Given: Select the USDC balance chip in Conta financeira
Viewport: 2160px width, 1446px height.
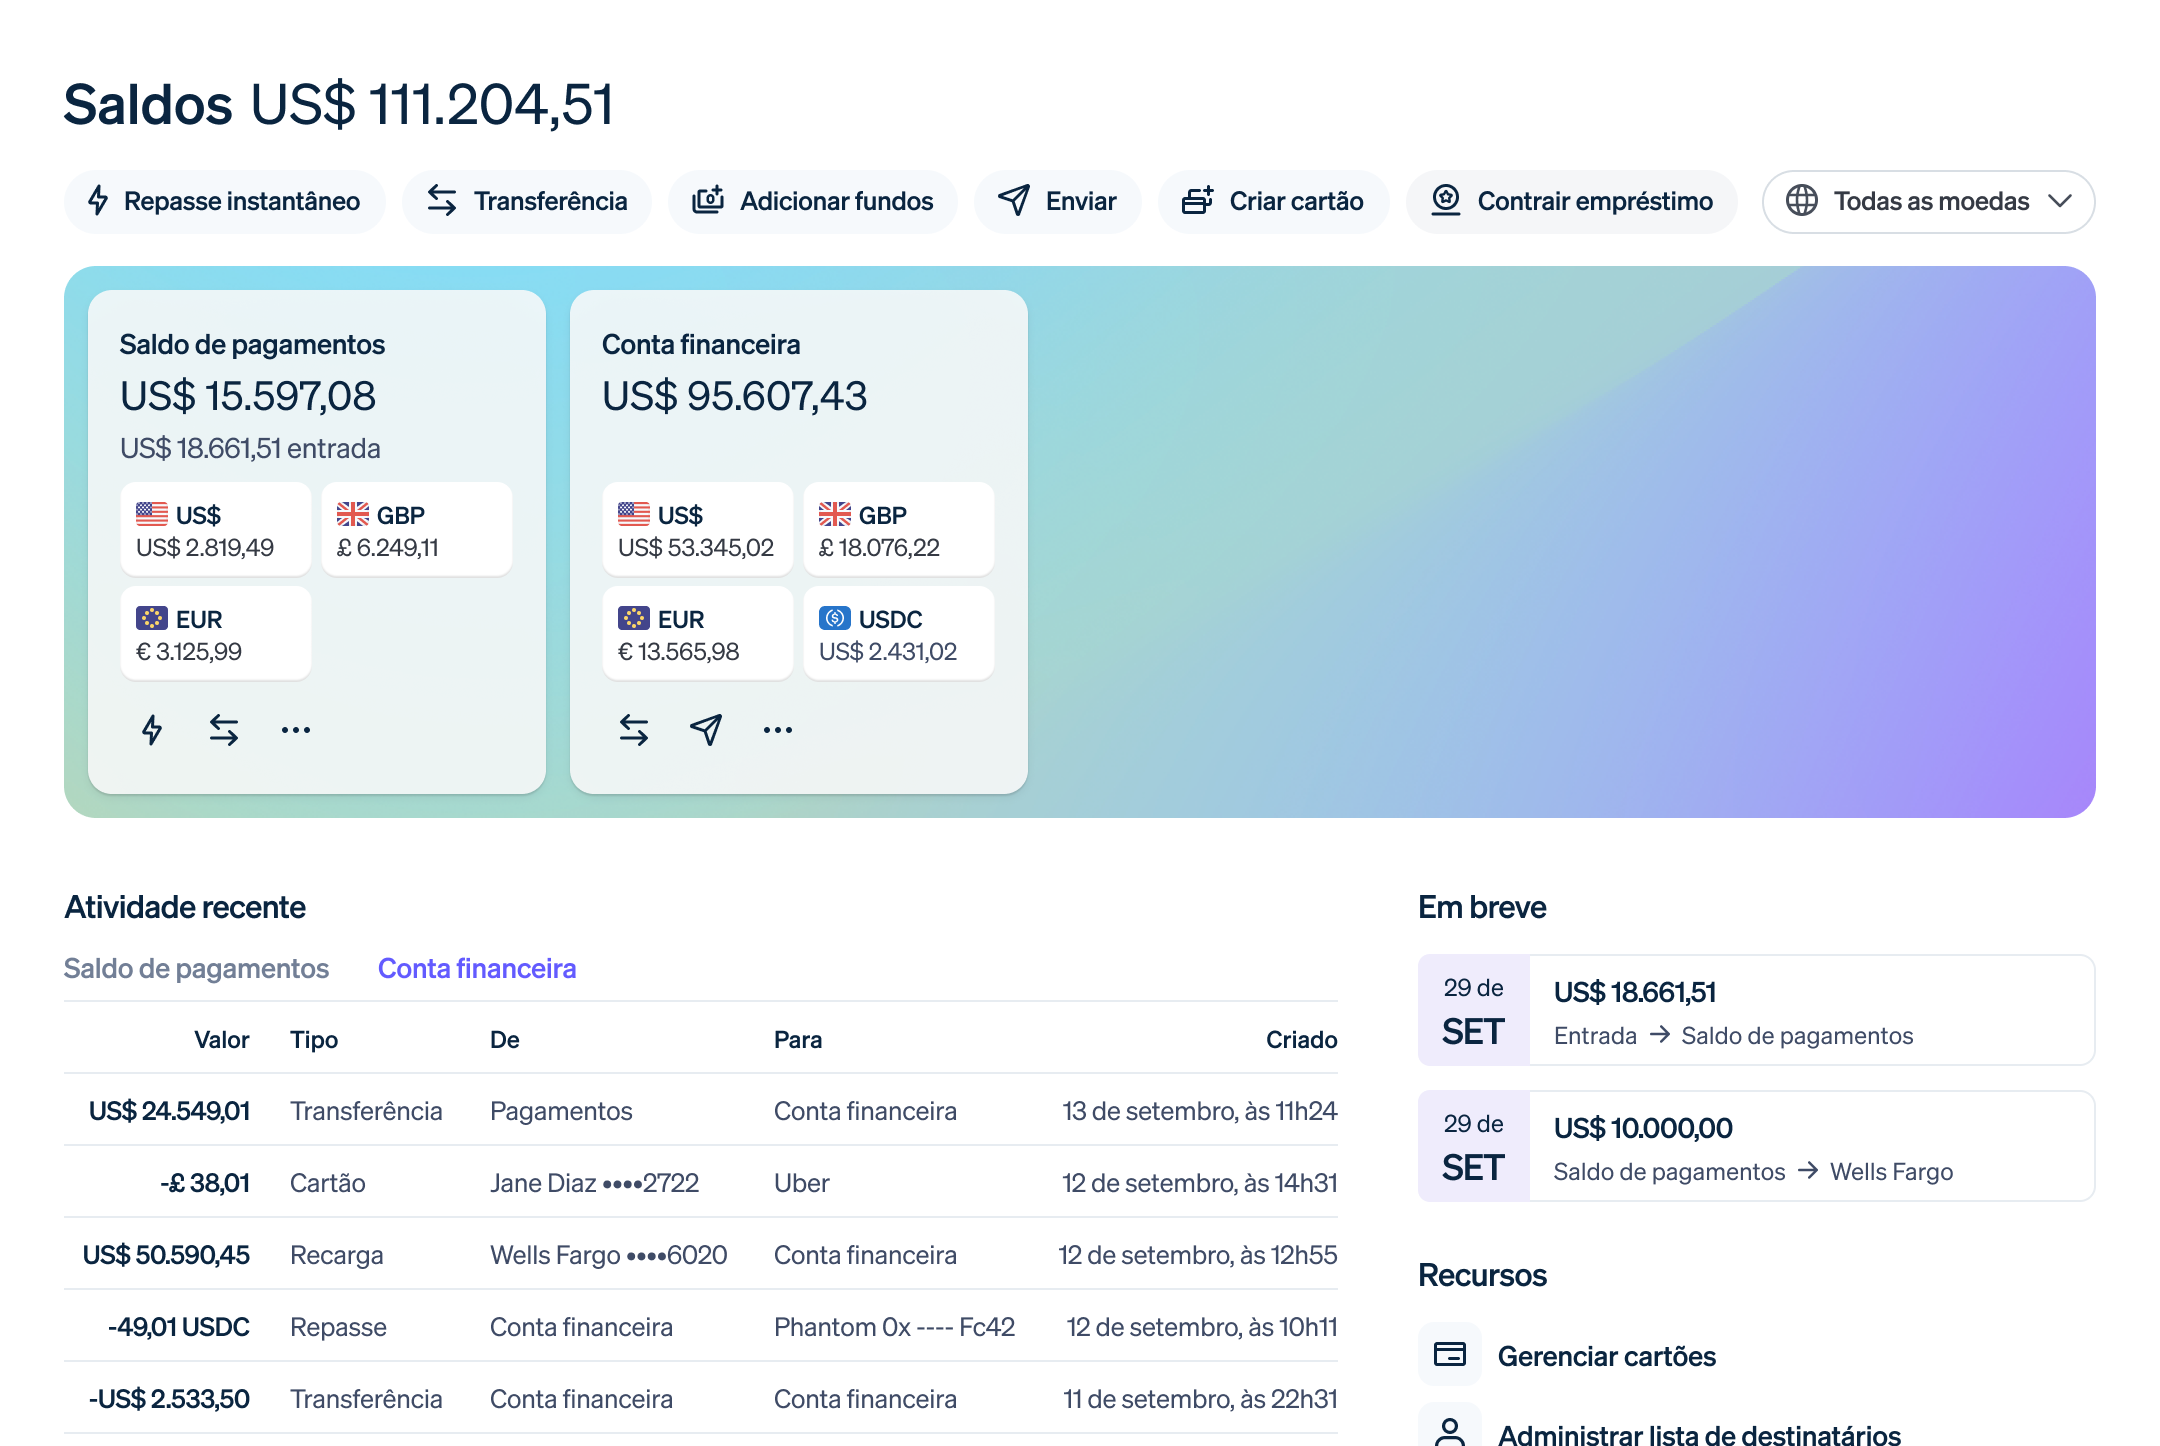Looking at the screenshot, I should [898, 632].
